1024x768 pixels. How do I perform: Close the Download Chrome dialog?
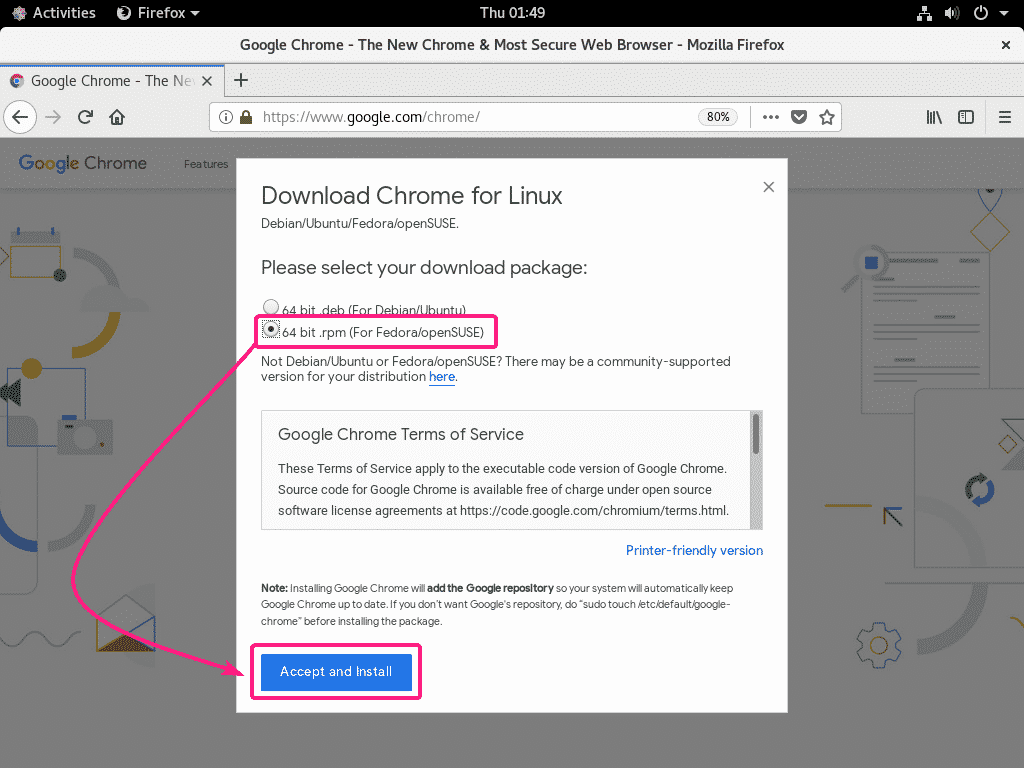point(768,187)
